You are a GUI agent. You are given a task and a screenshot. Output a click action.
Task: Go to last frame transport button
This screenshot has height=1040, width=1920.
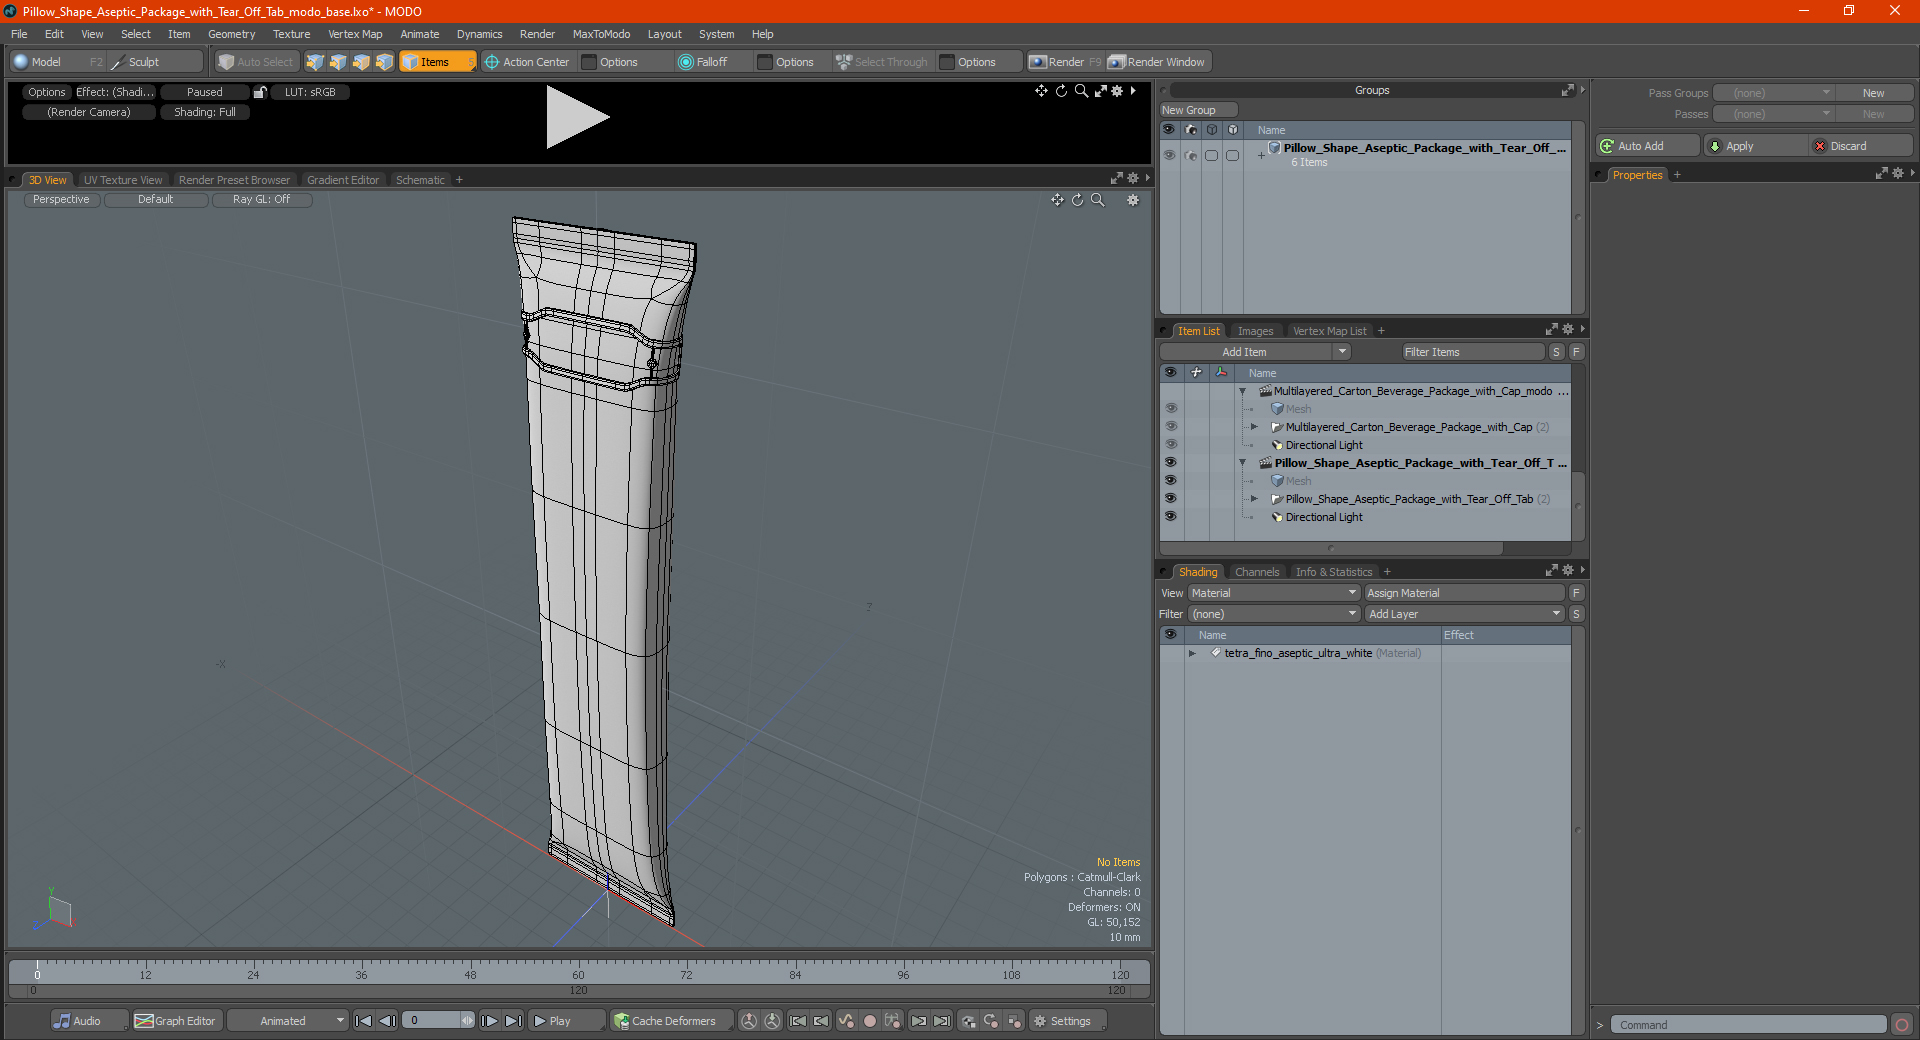[514, 1021]
